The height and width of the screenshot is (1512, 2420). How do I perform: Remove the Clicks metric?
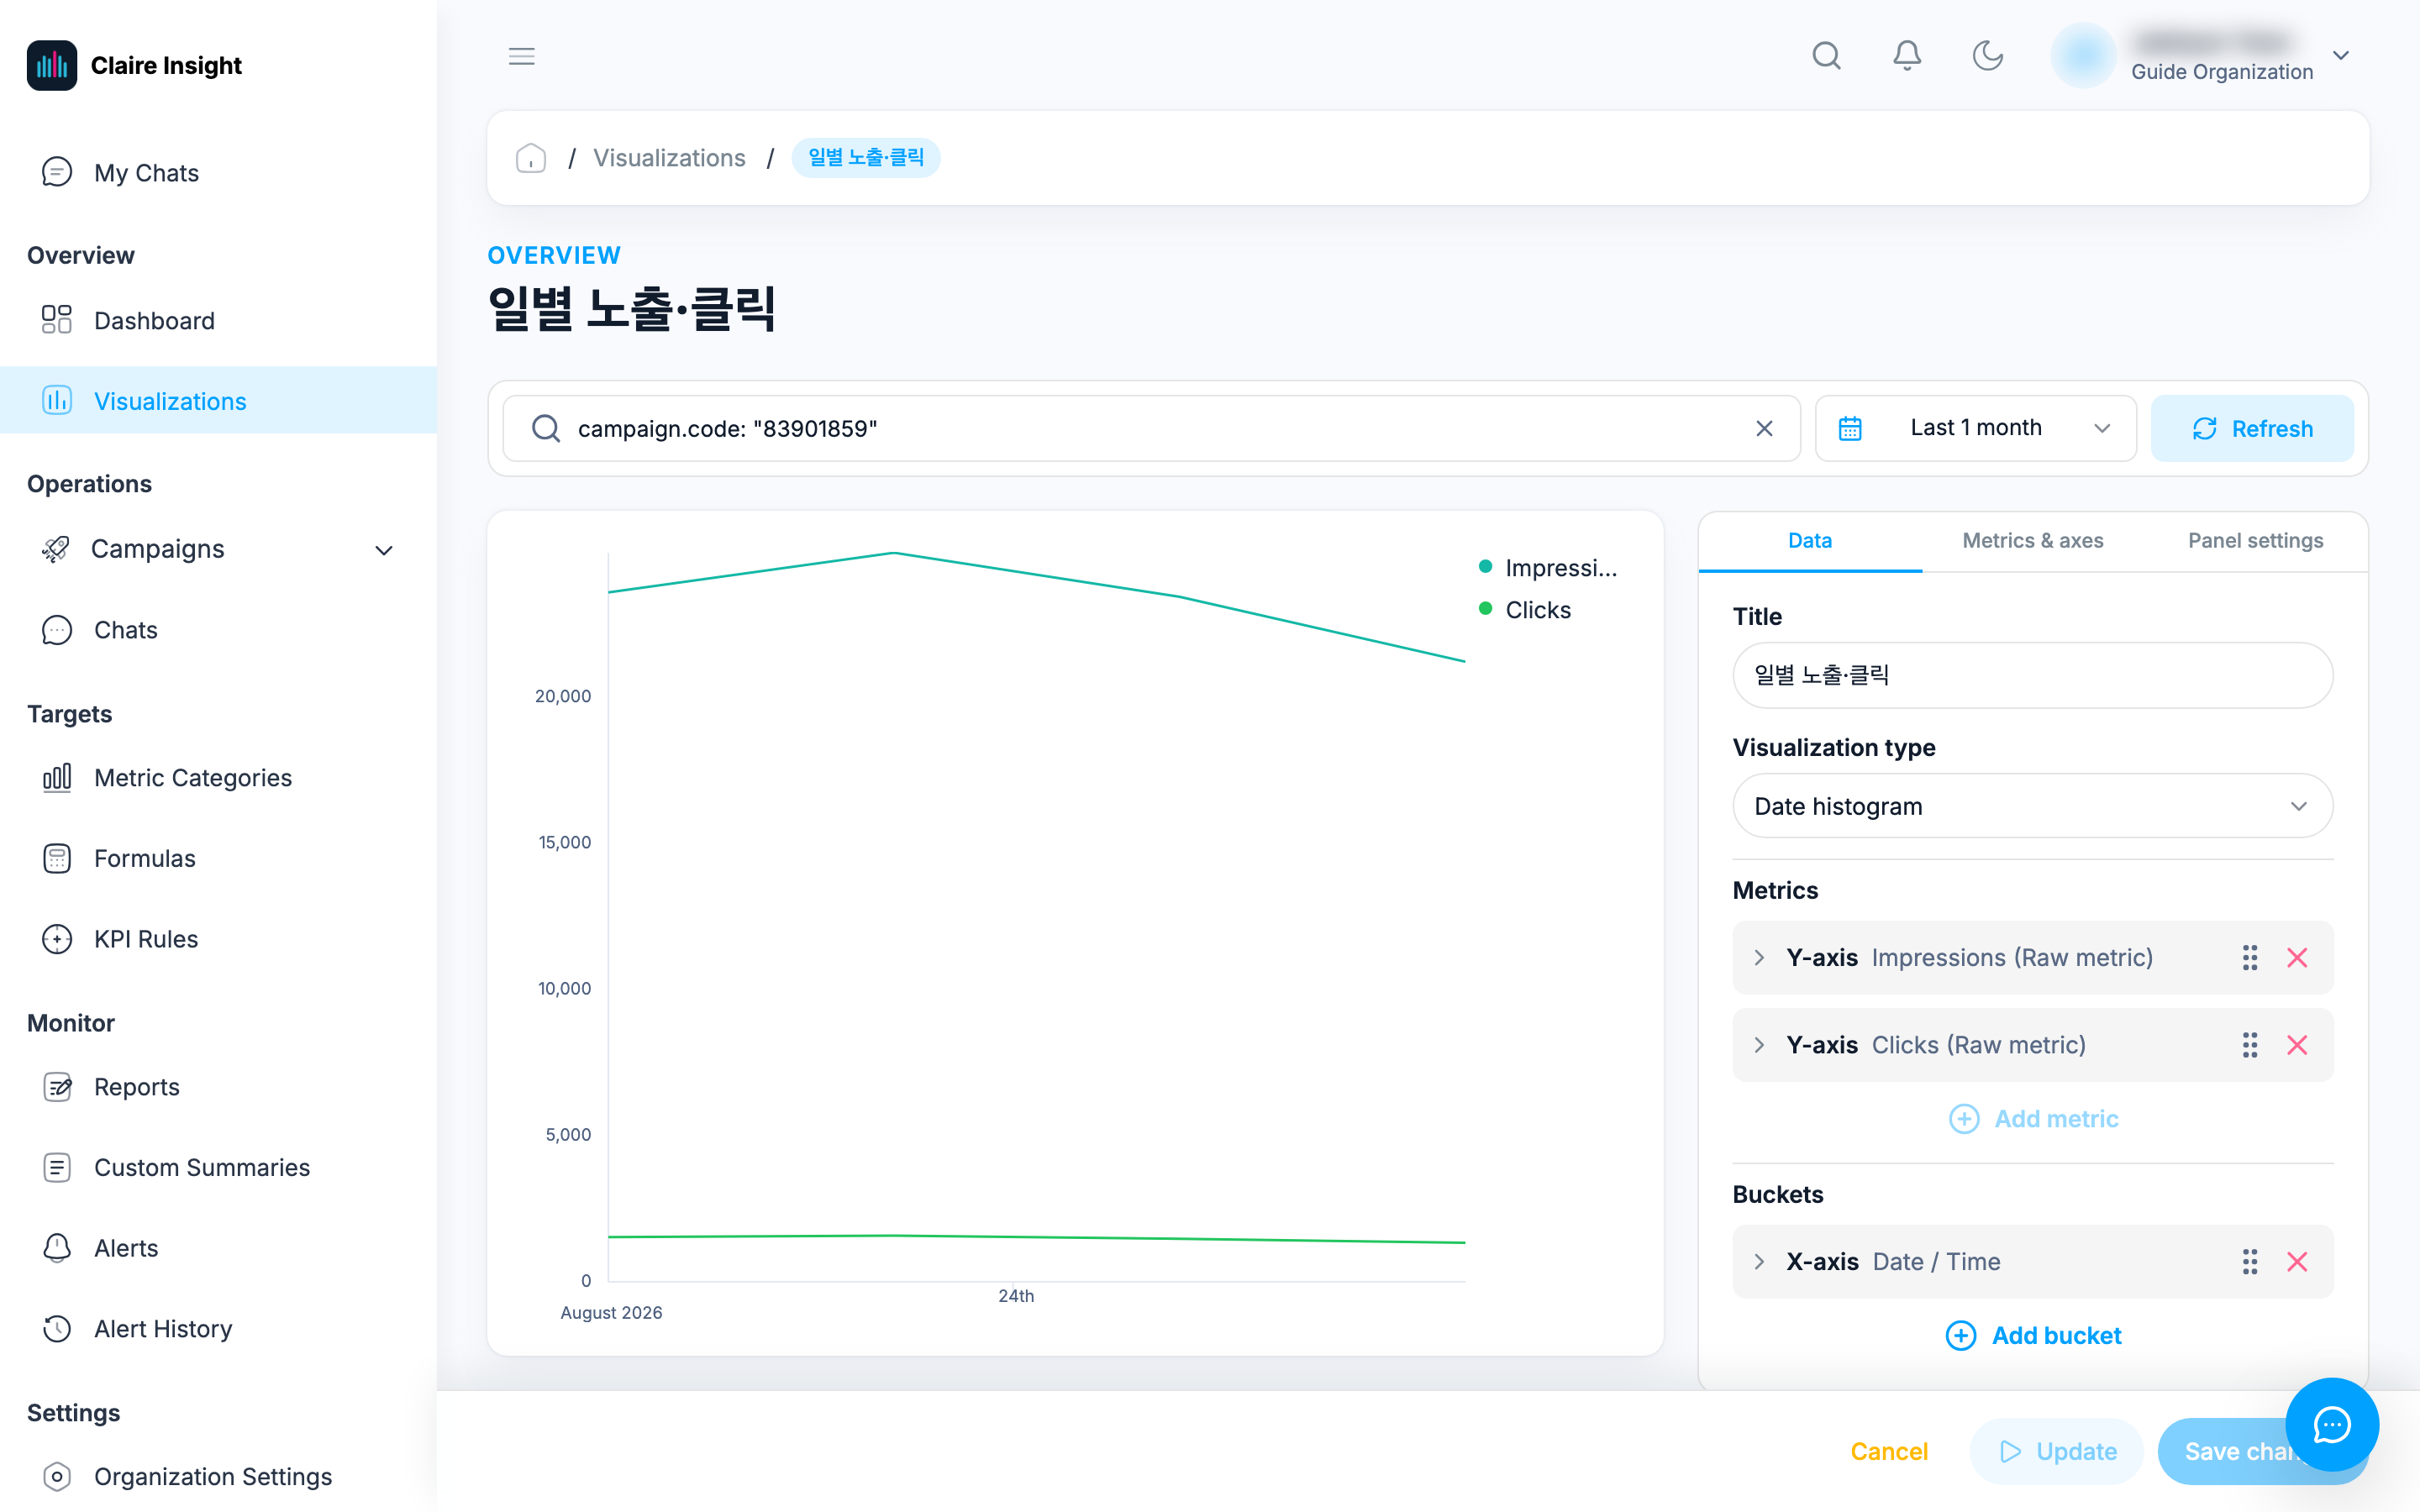(2297, 1045)
